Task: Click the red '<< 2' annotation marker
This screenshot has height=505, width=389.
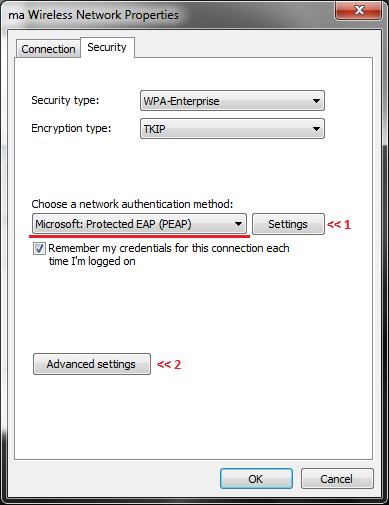Action: coord(169,364)
